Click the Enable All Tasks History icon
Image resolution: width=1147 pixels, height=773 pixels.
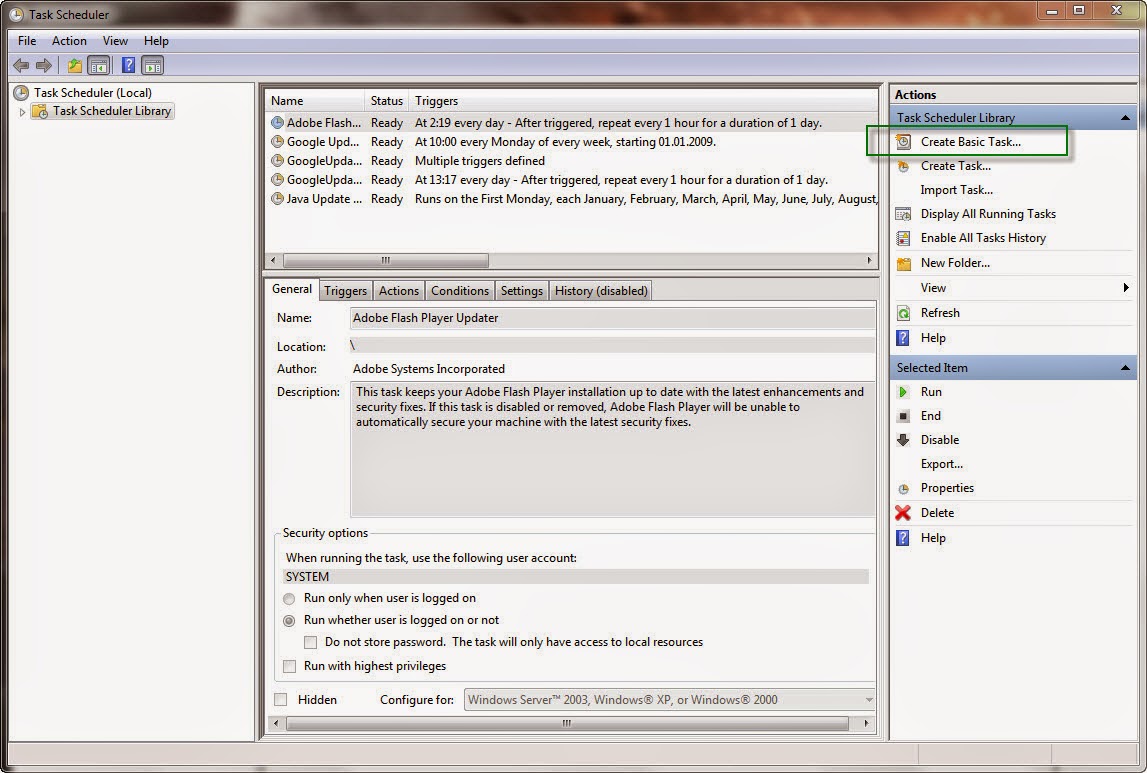(903, 238)
